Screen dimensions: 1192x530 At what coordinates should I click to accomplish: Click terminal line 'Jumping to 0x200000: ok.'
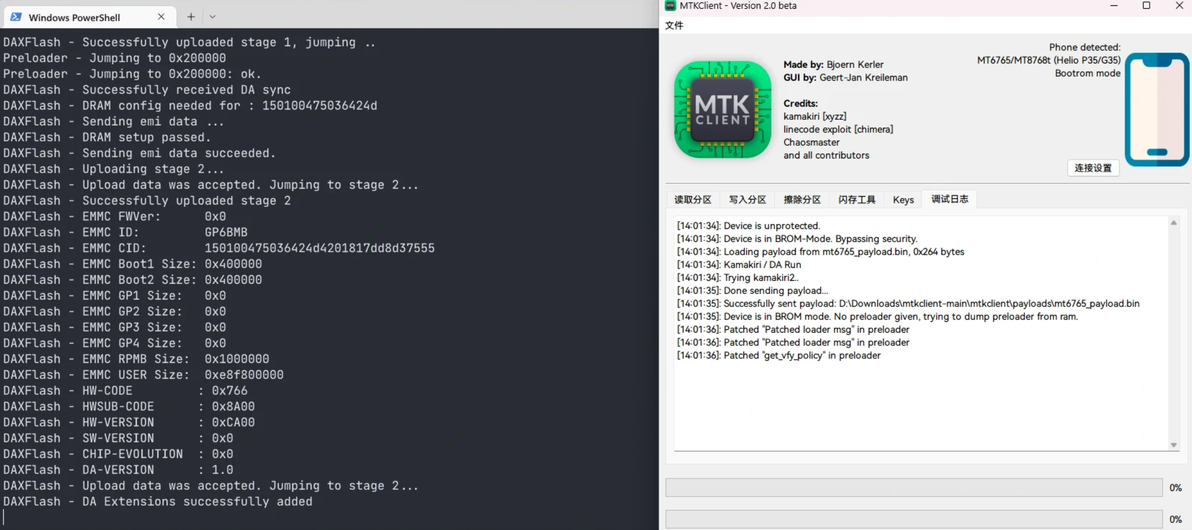pyautogui.click(x=132, y=74)
